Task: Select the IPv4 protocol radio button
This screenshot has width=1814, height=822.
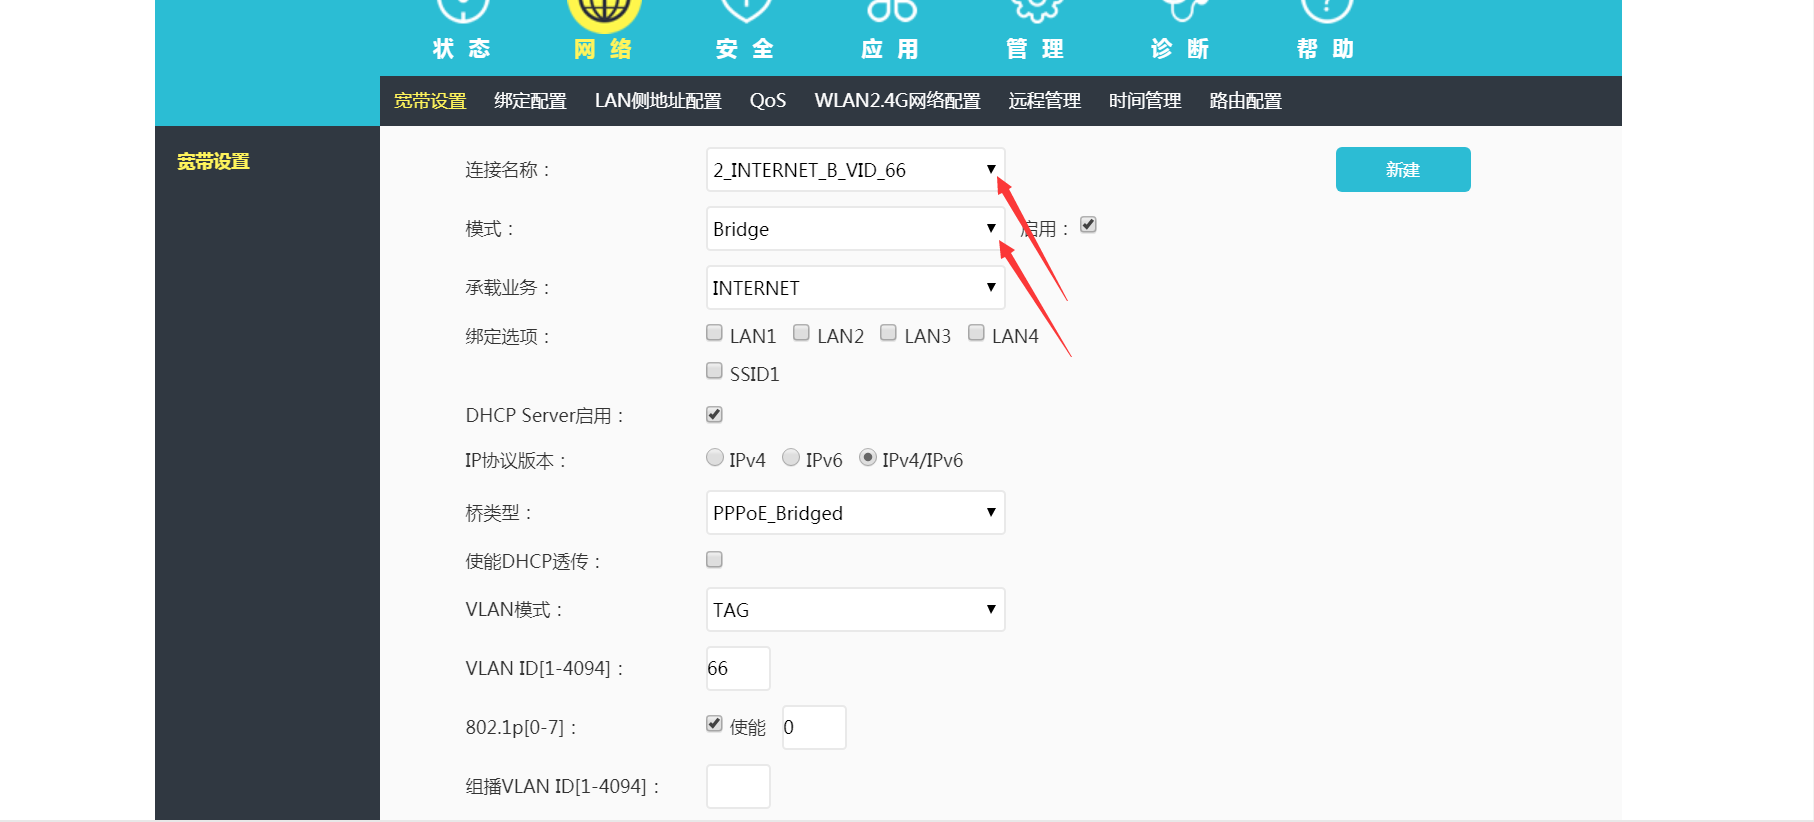Action: 715,458
